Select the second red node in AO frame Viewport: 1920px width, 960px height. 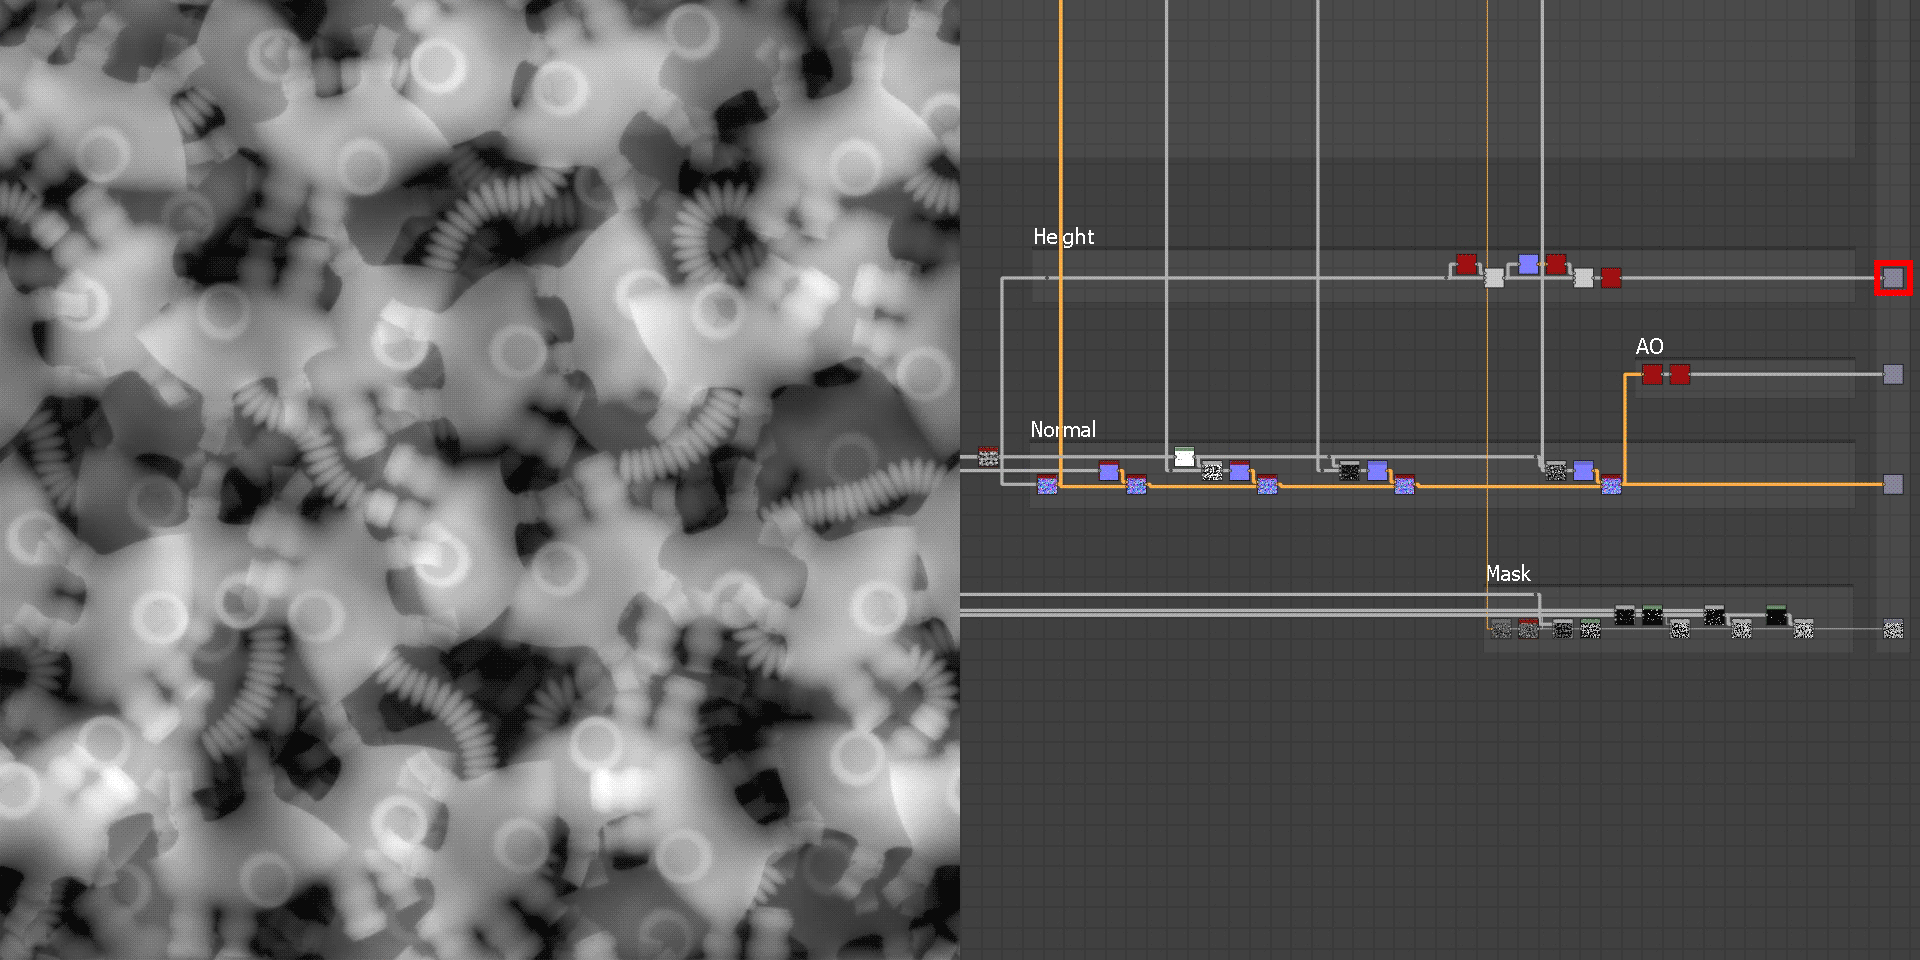click(x=1680, y=374)
